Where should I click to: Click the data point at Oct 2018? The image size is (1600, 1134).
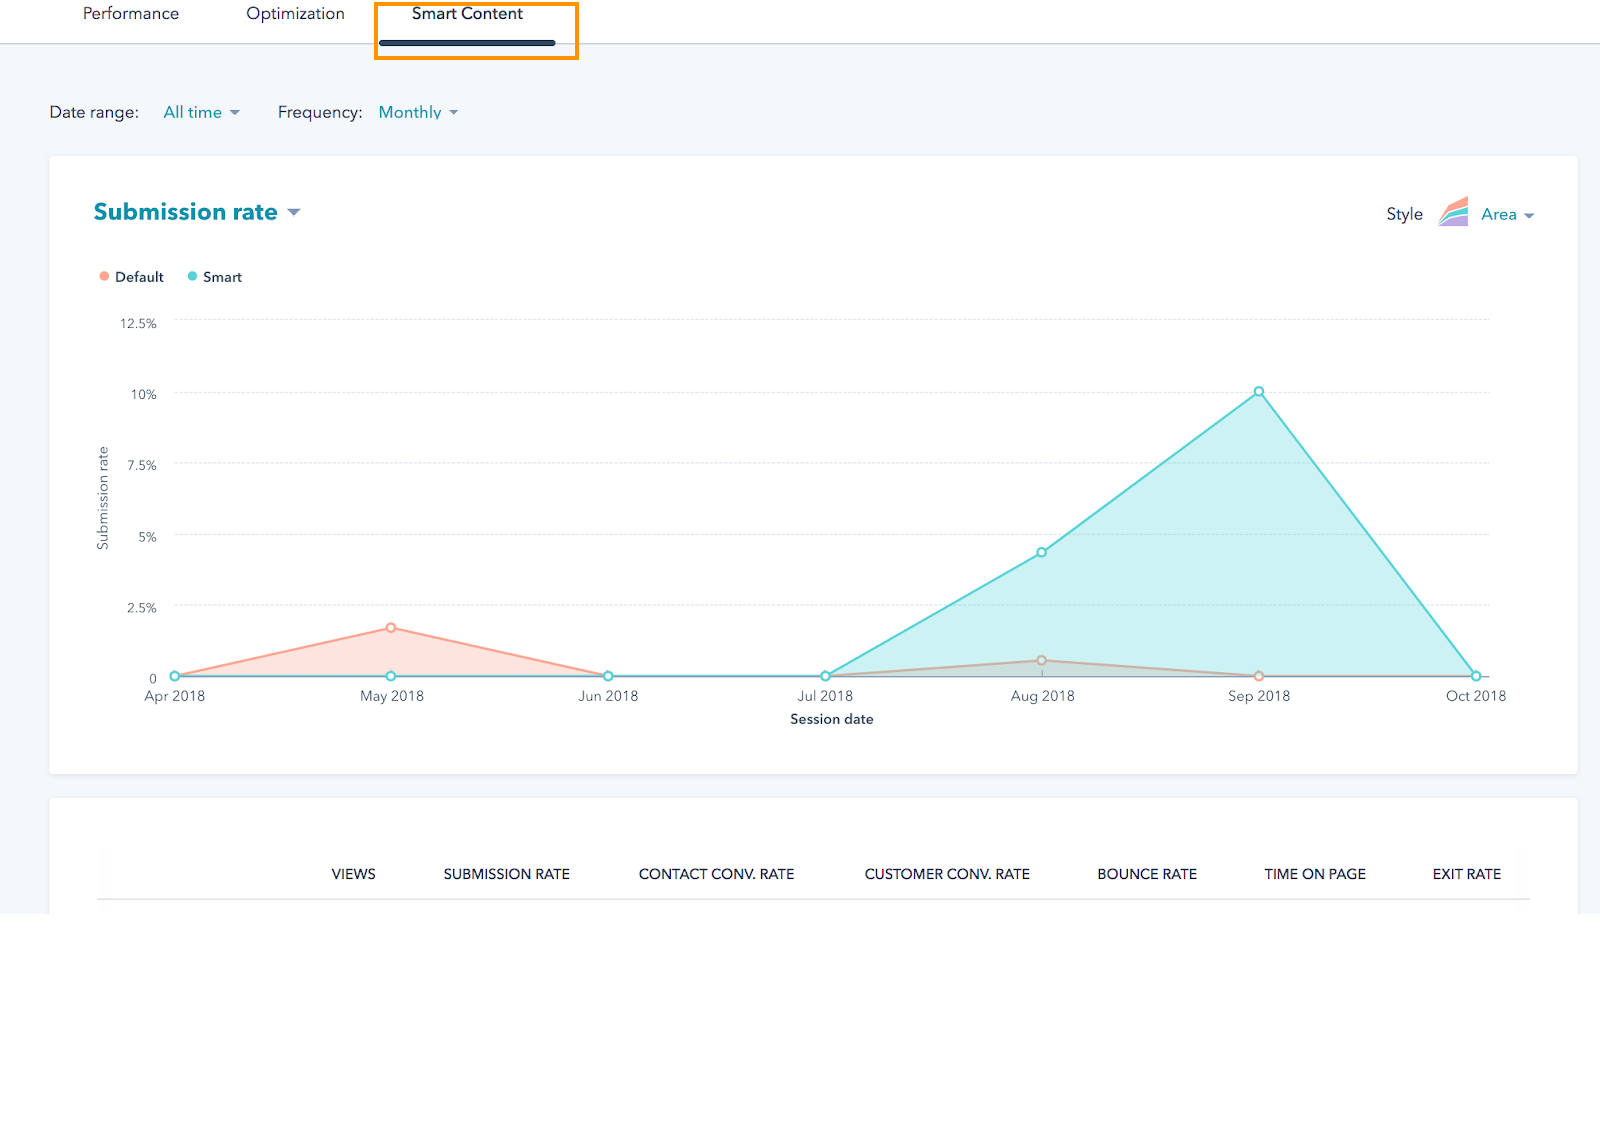point(1476,676)
